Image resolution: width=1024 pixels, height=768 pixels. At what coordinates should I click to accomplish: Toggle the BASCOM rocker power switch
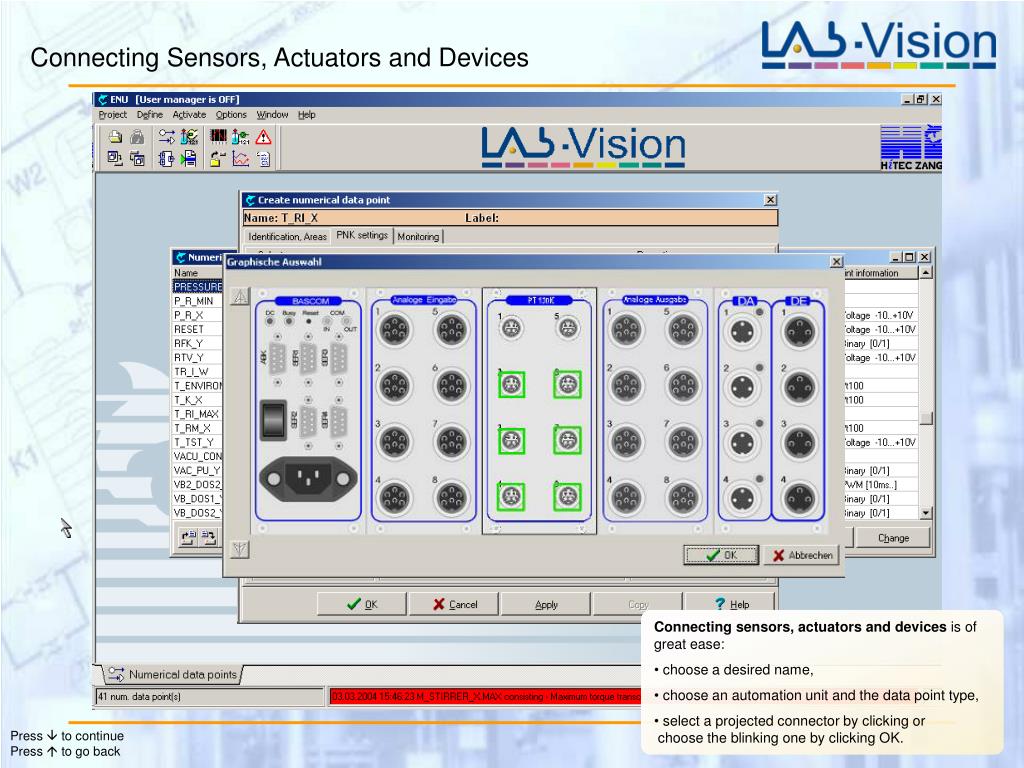(274, 420)
